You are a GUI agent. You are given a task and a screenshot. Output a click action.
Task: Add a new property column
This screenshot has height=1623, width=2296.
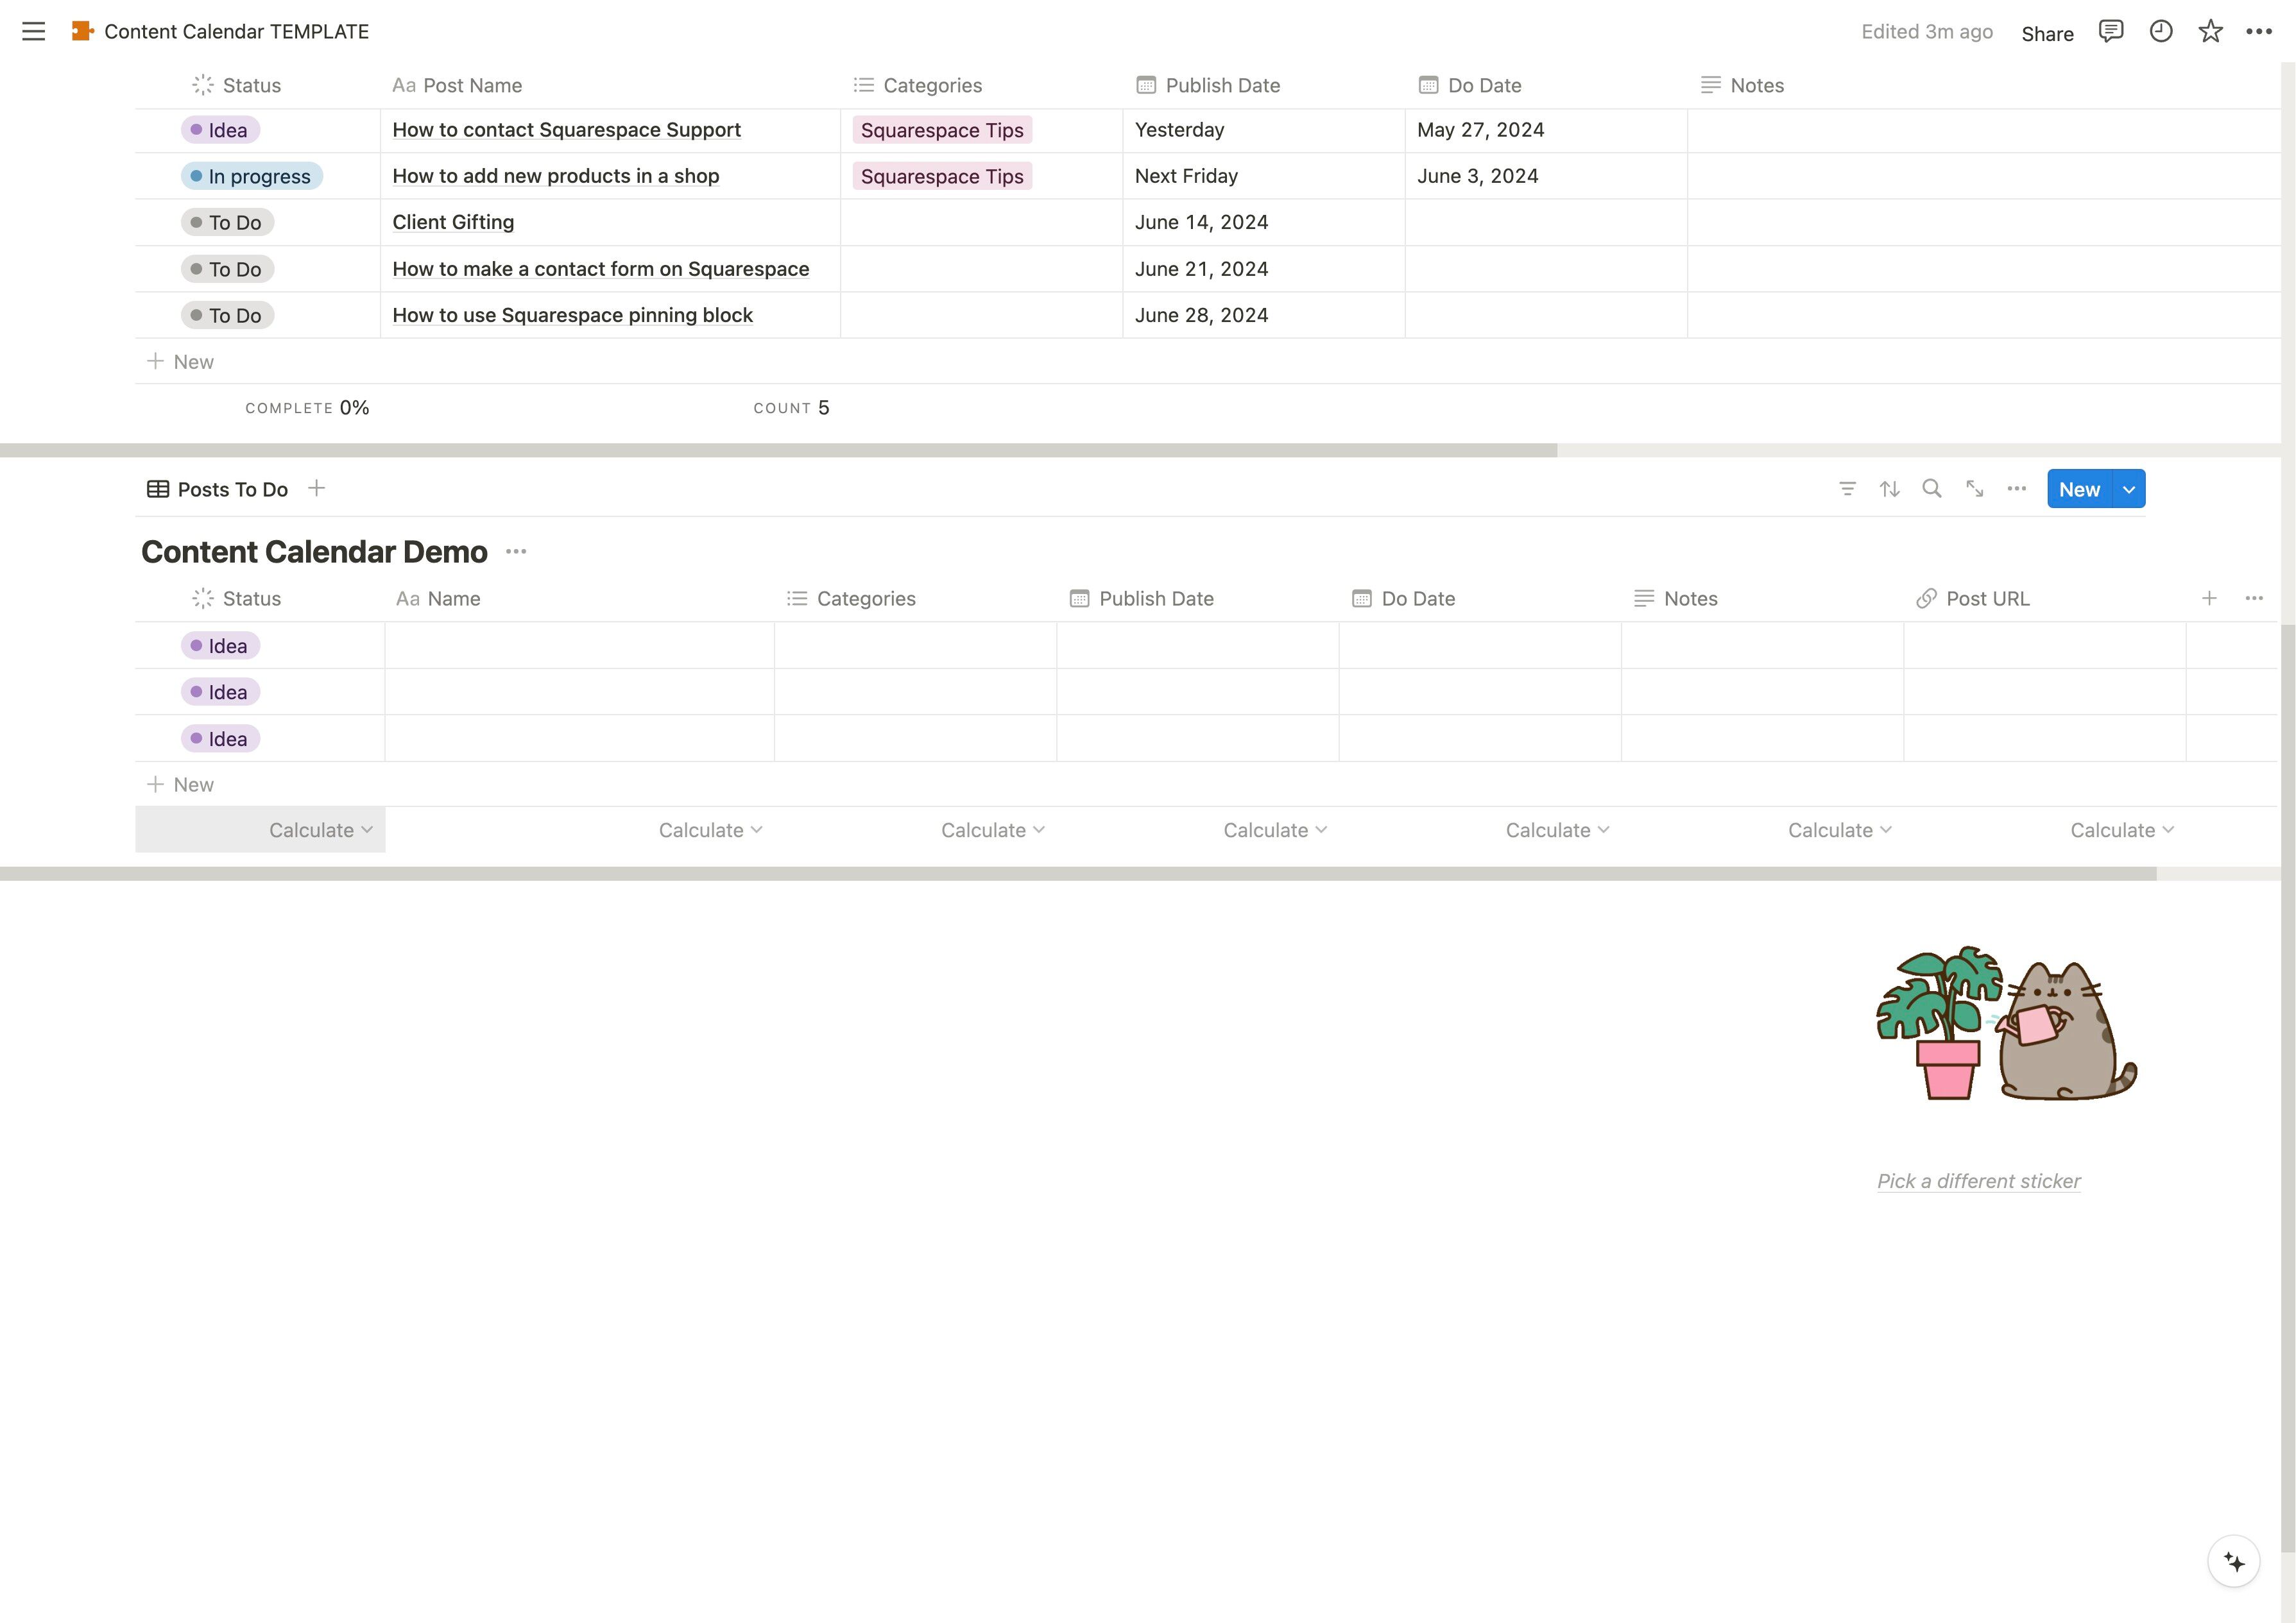click(2209, 598)
